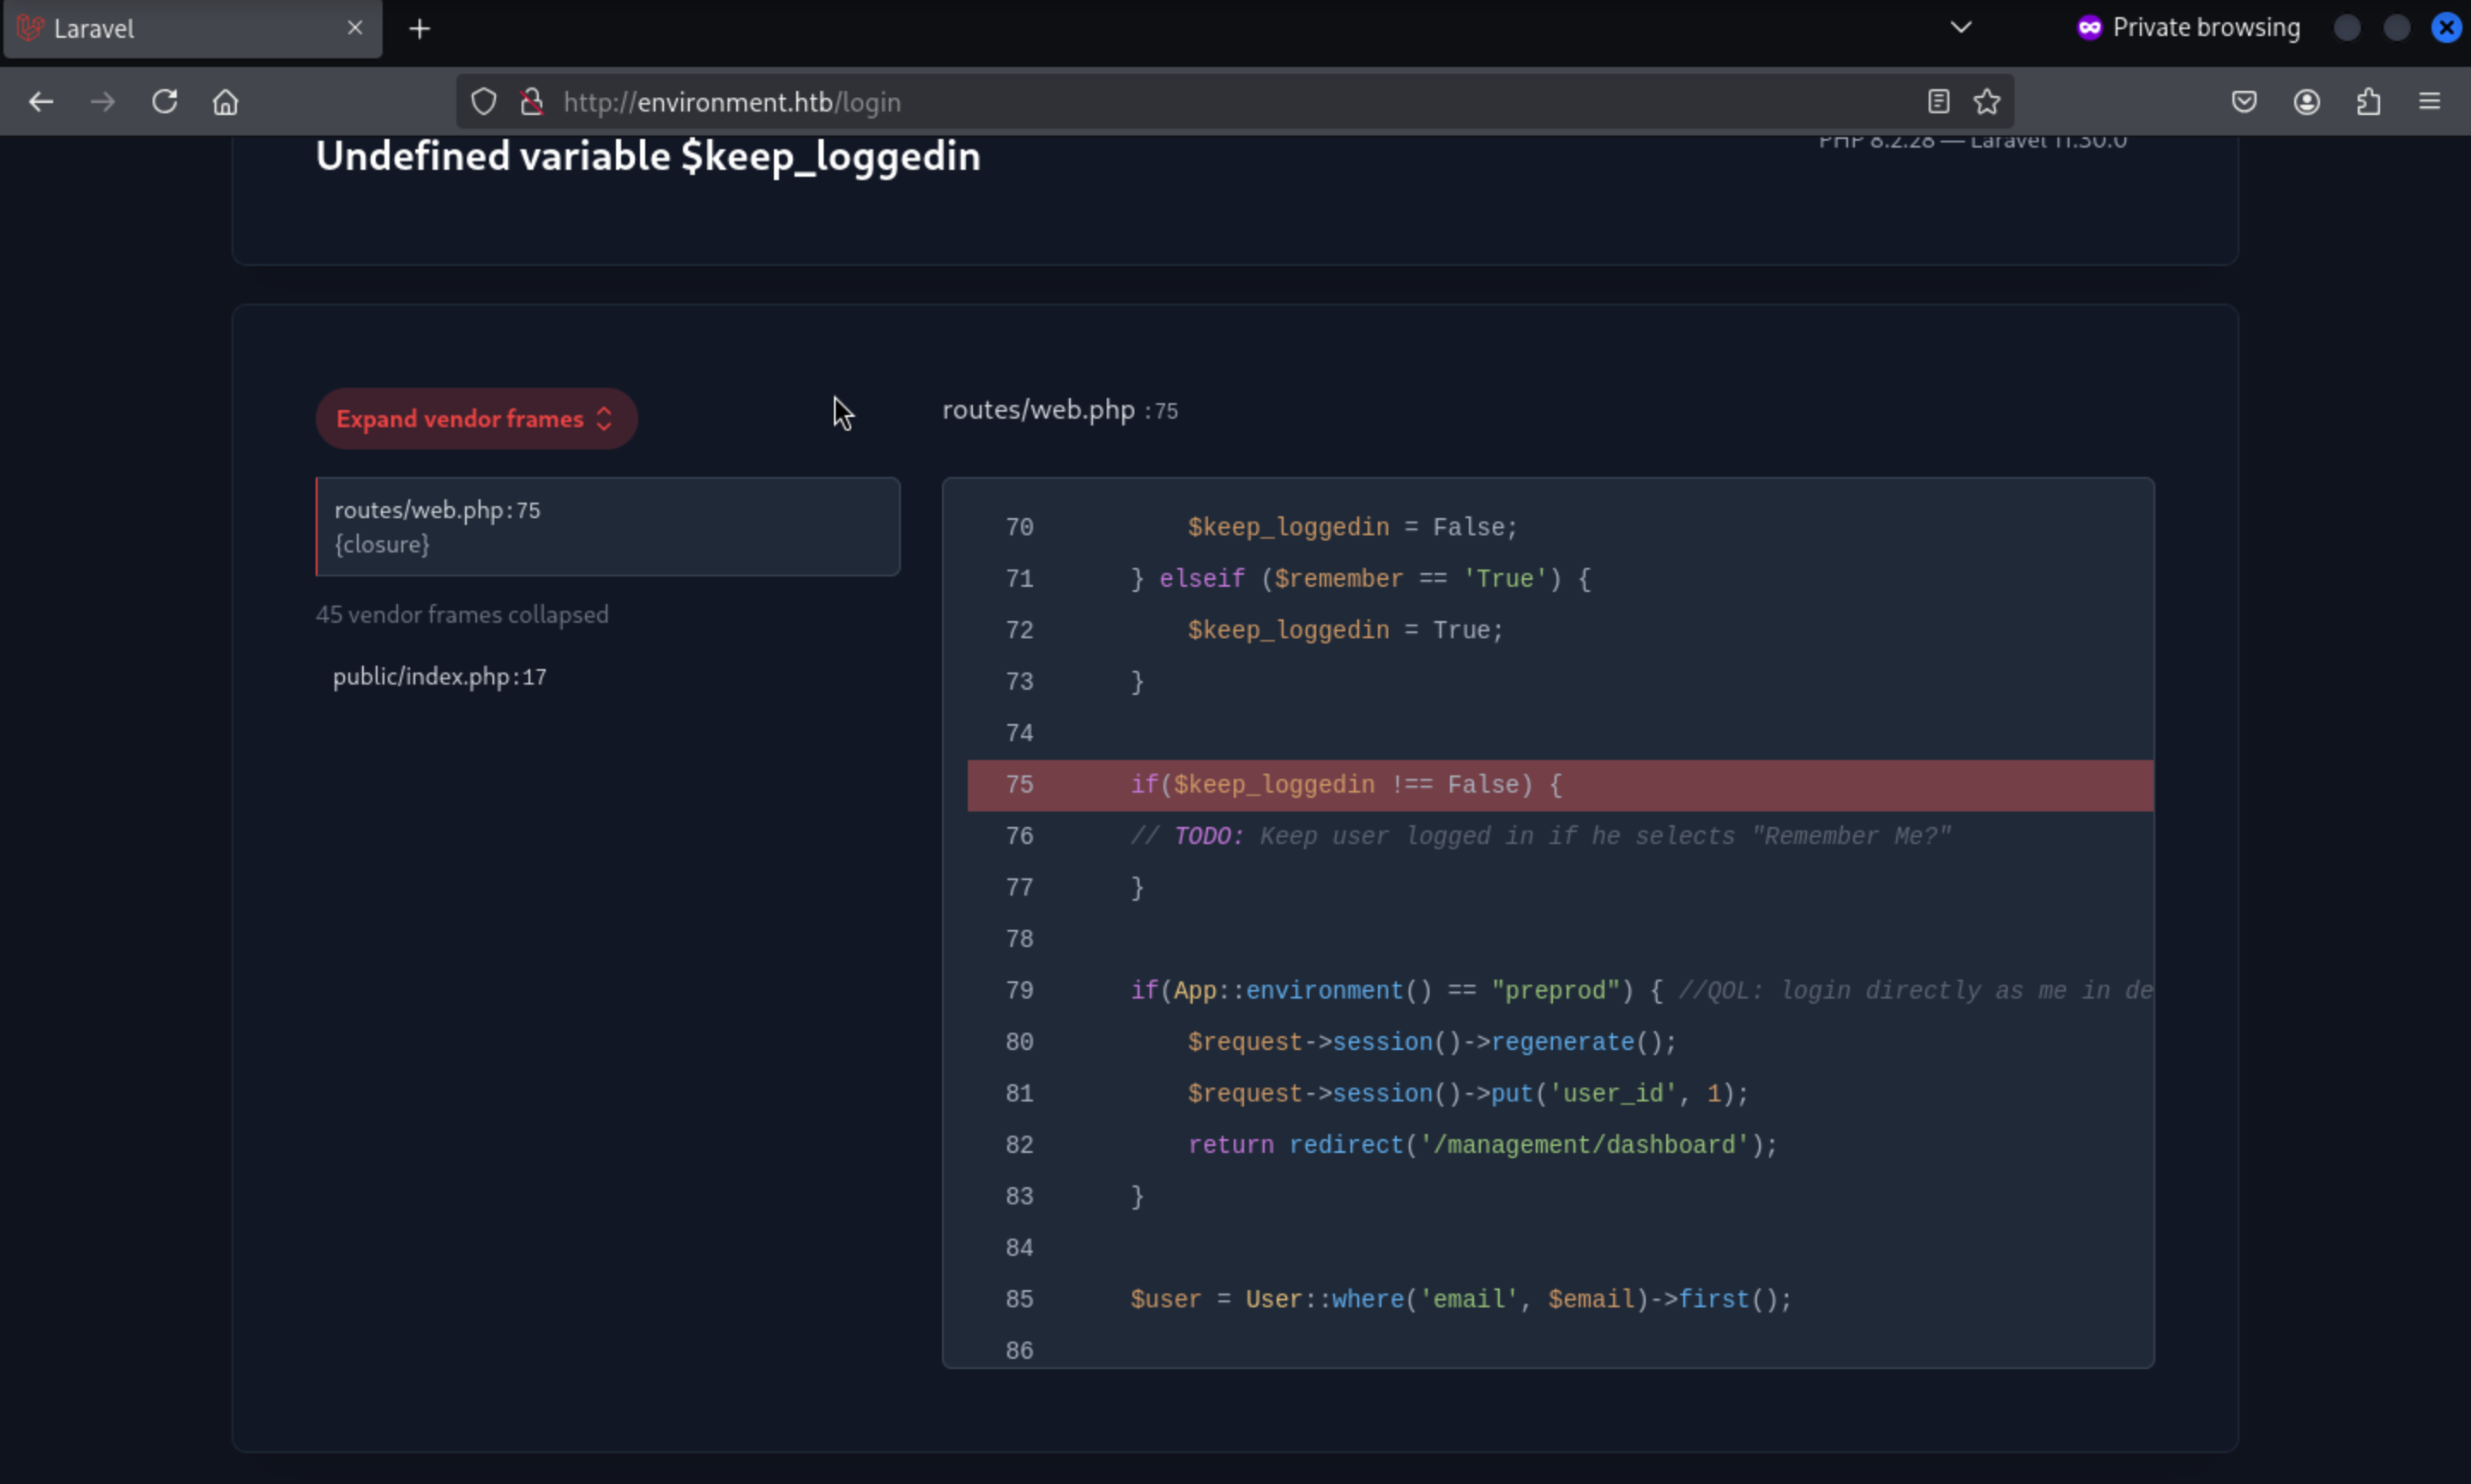Screen dimensions: 2471x1484
Task: Focus the URL address bar
Action: 1200,102
